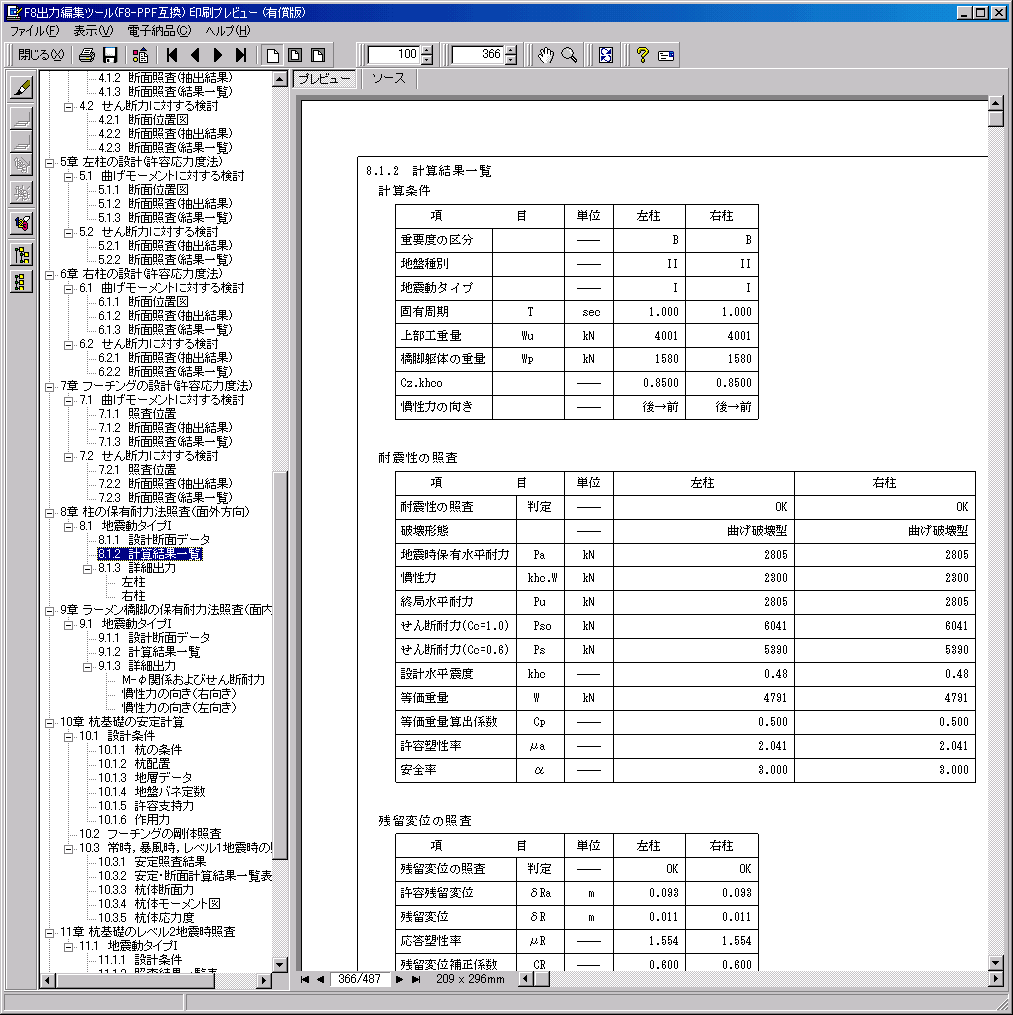Open the output item settings icon next to save
The width and height of the screenshot is (1013, 1015).
pyautogui.click(x=140, y=55)
